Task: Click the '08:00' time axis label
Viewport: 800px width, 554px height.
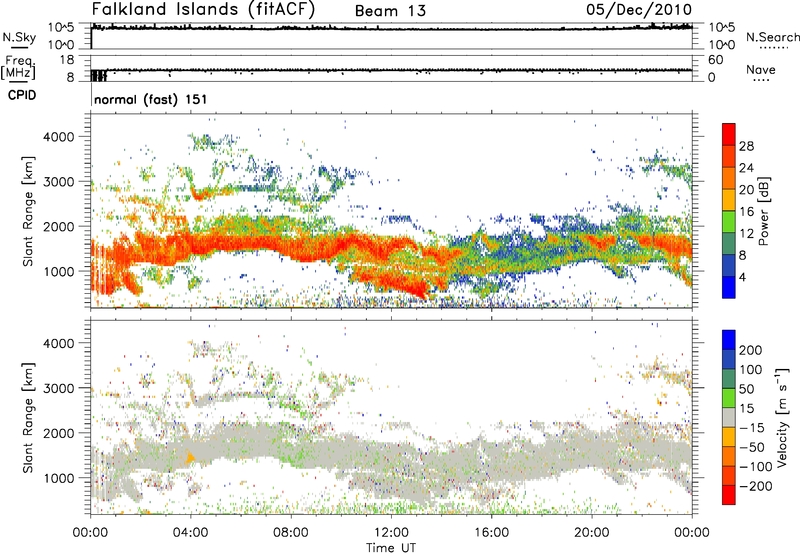Action: pos(290,533)
